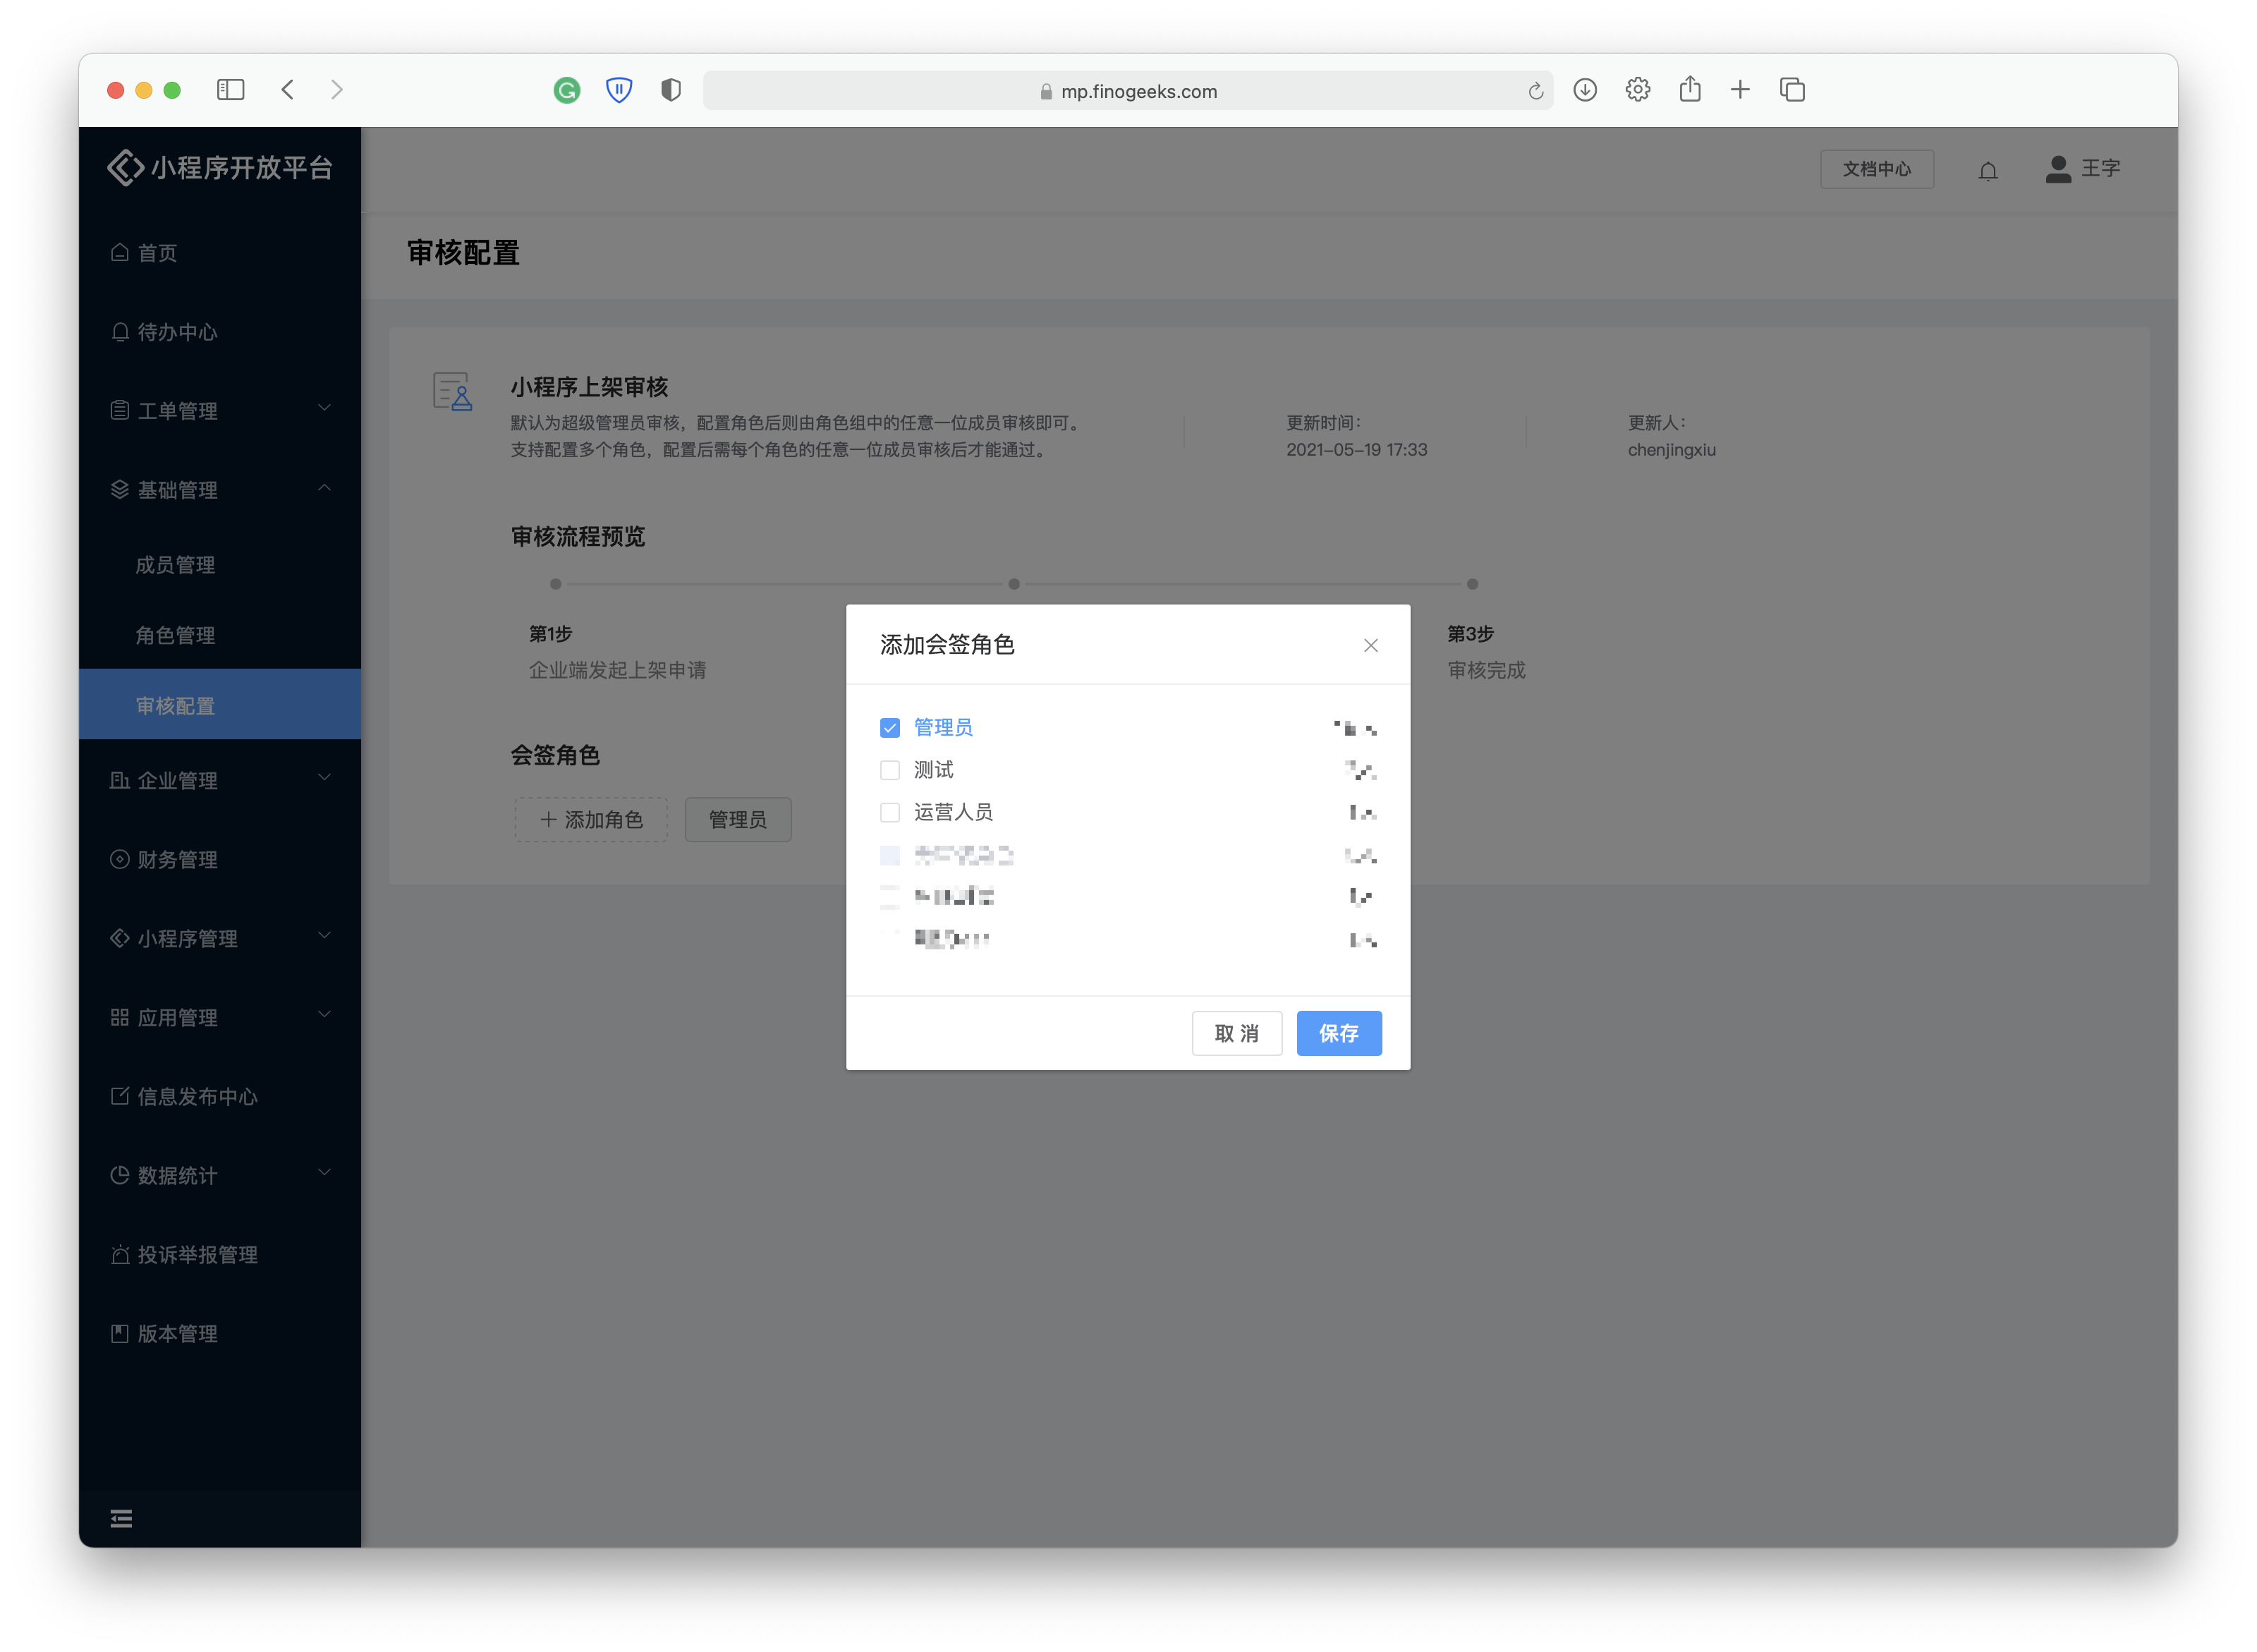Open 信息发布中心 in sidebar
The width and height of the screenshot is (2257, 1652).
[x=220, y=1096]
